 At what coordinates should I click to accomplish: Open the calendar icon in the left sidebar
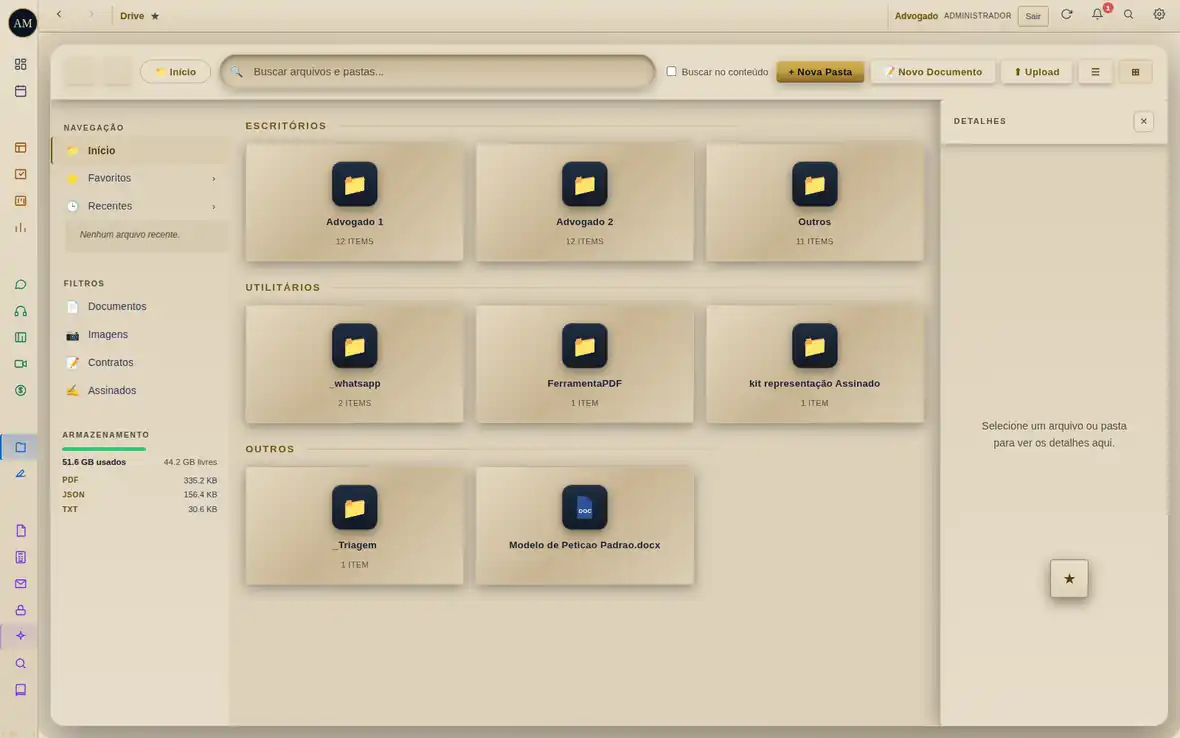tap(20, 91)
